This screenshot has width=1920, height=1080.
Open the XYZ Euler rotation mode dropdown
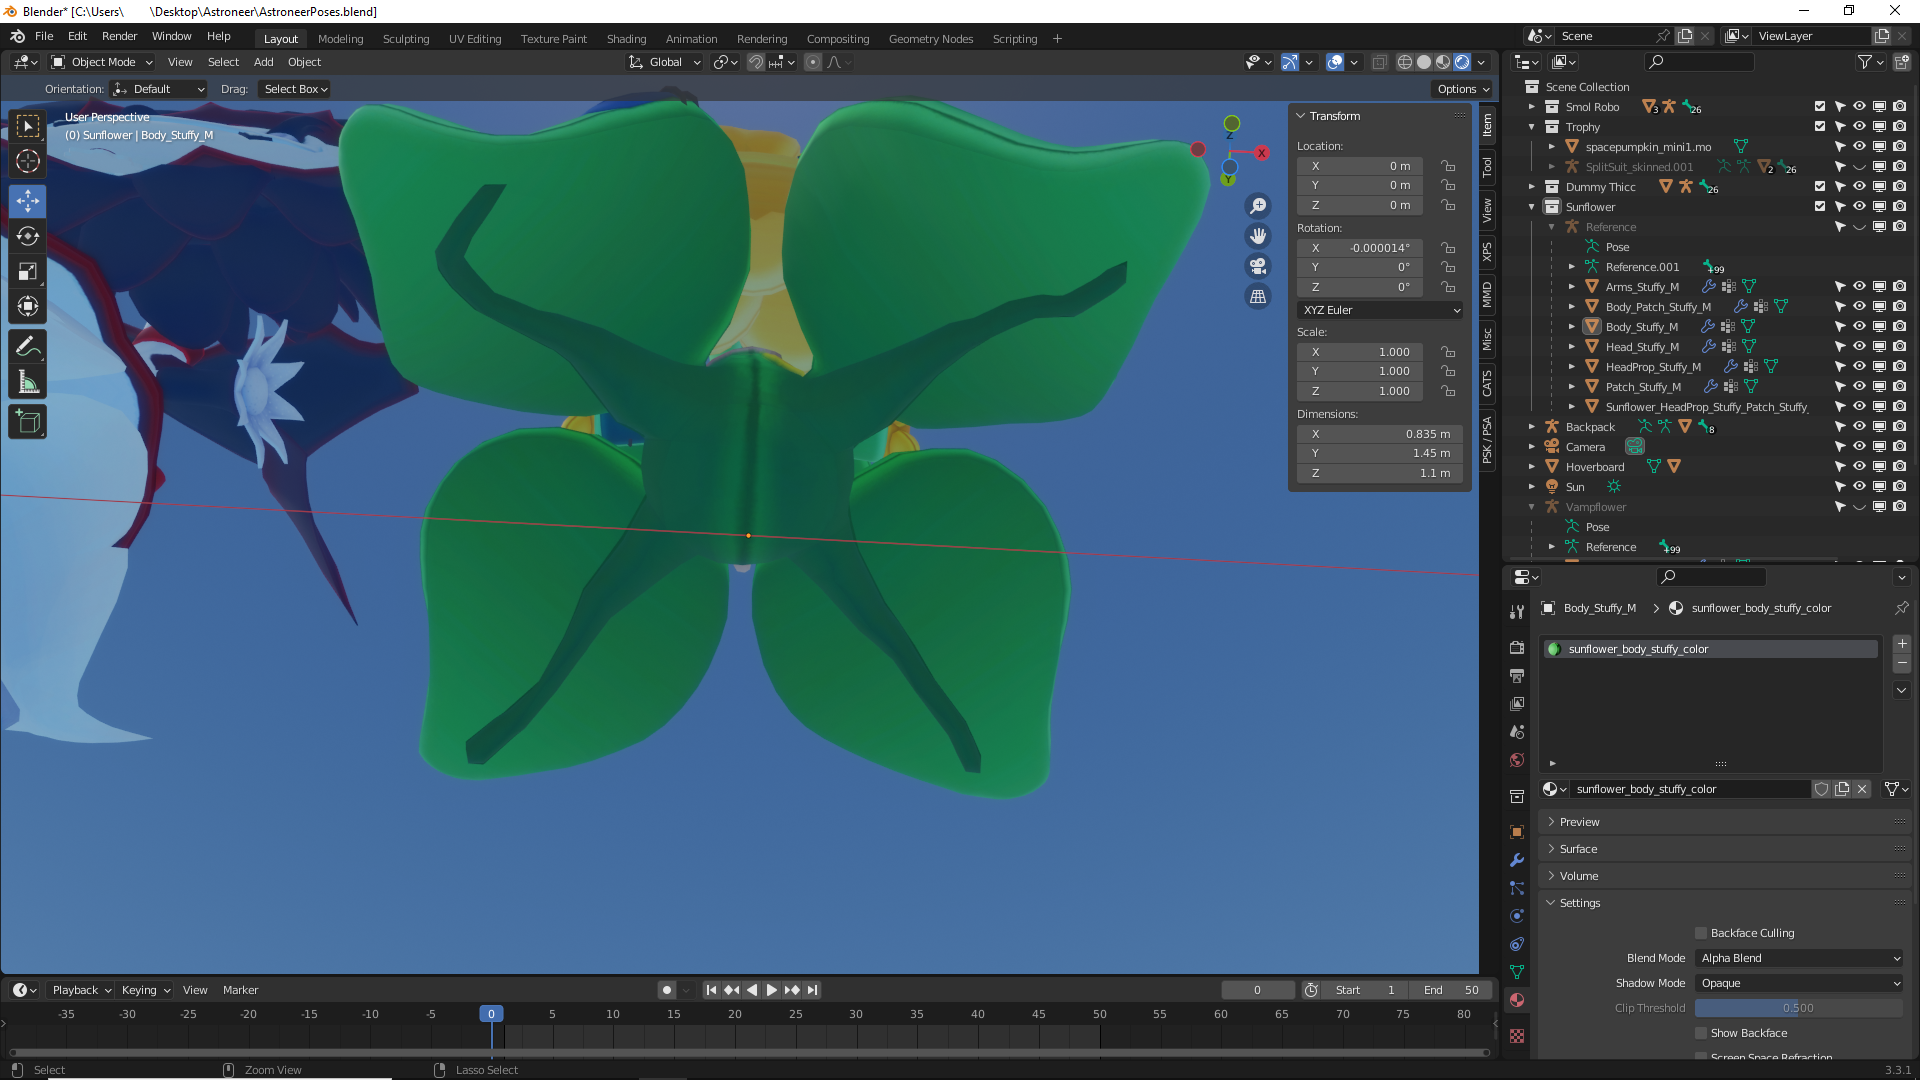[x=1381, y=310]
